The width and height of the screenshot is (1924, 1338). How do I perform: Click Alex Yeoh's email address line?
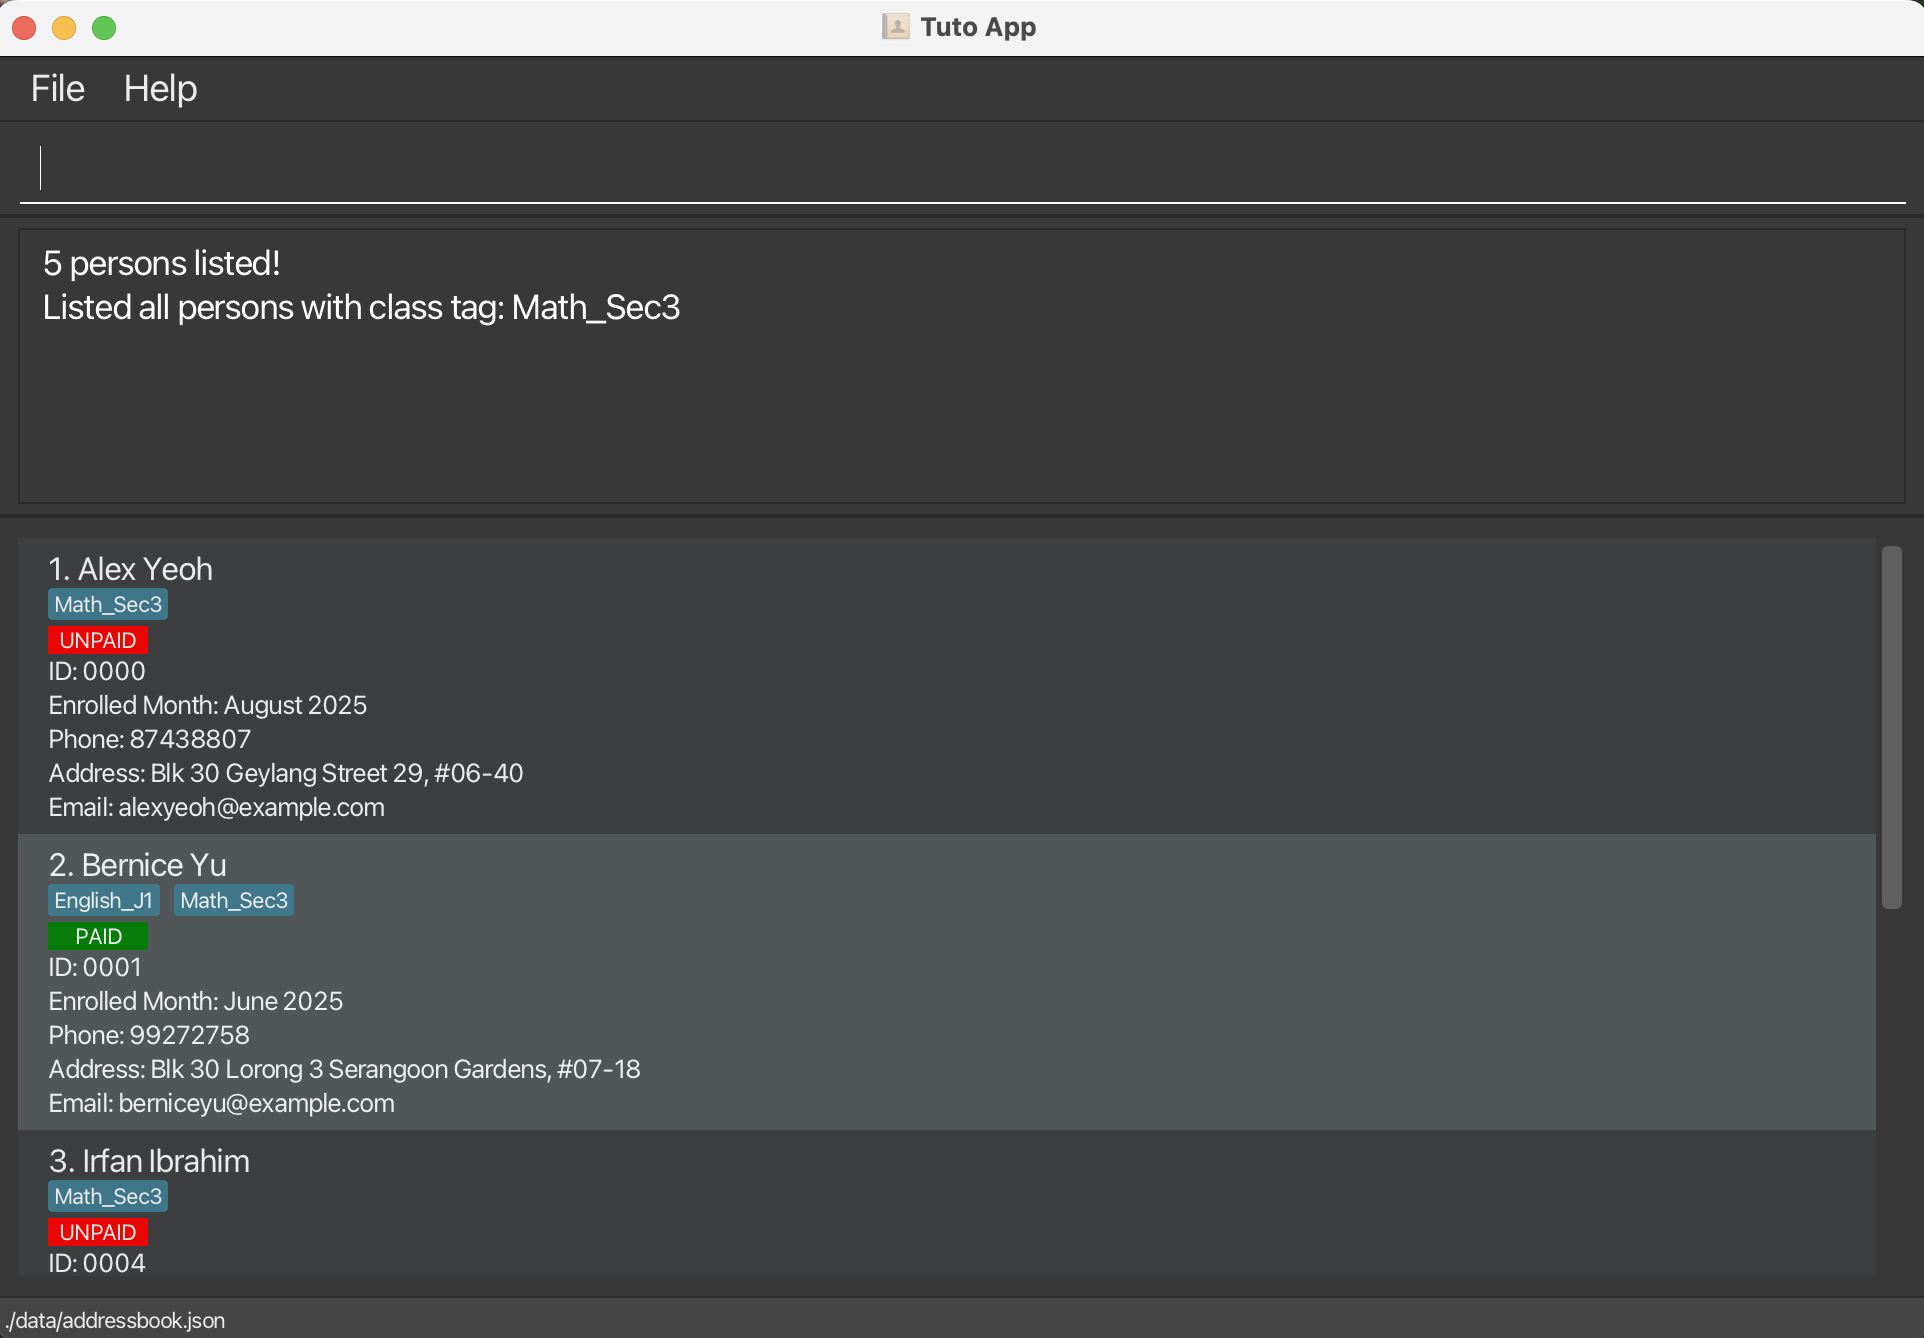(x=217, y=808)
